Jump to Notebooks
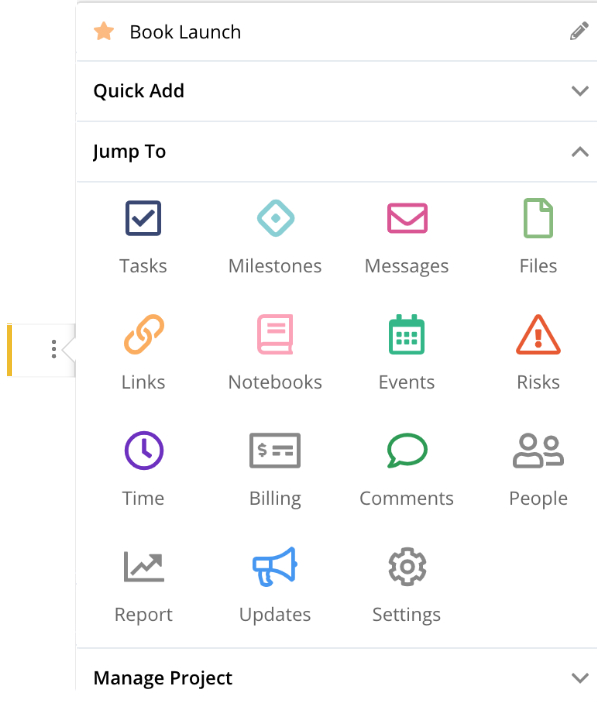 275,353
